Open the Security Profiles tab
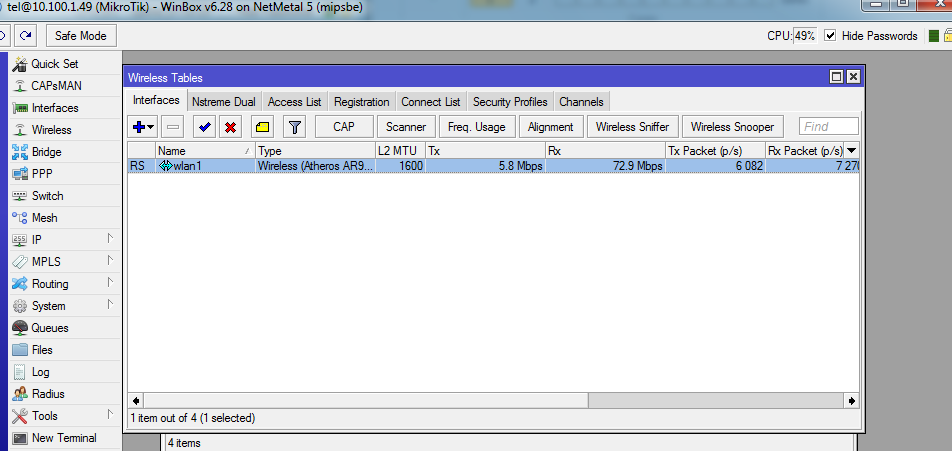952x460 pixels. click(x=510, y=102)
